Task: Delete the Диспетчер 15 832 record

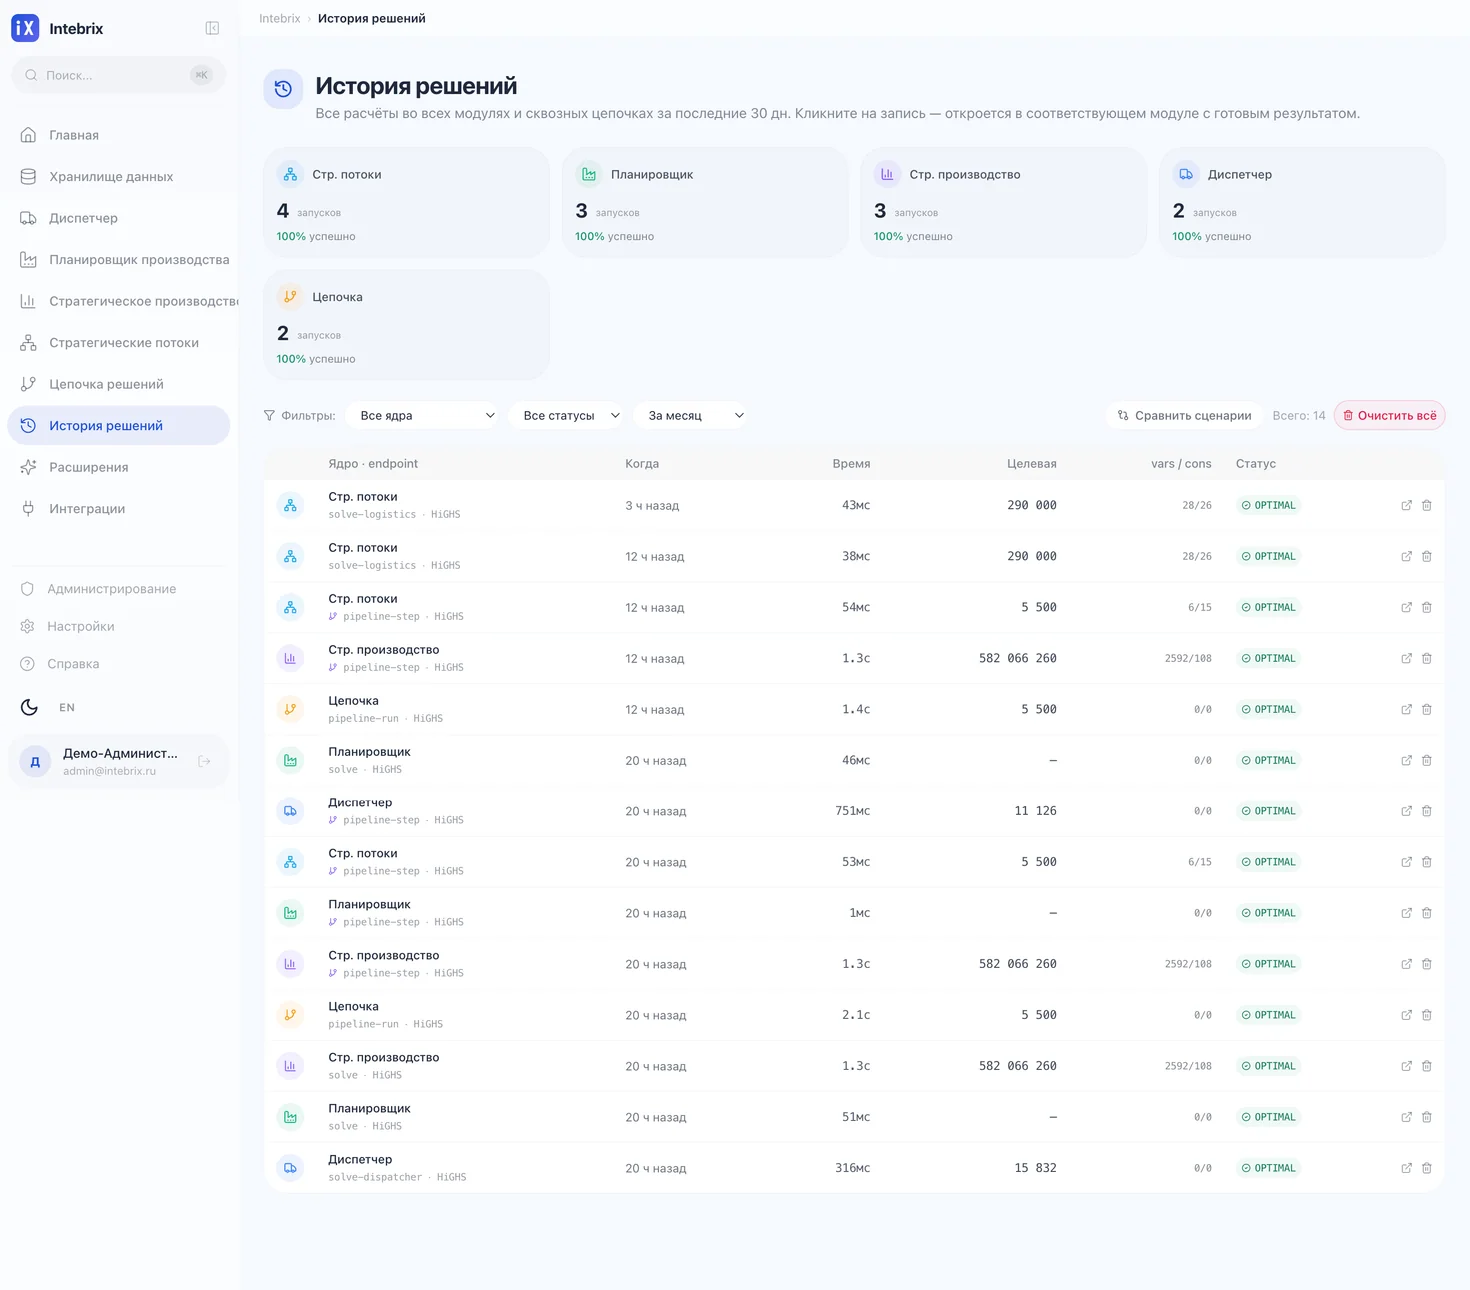Action: 1427,1168
